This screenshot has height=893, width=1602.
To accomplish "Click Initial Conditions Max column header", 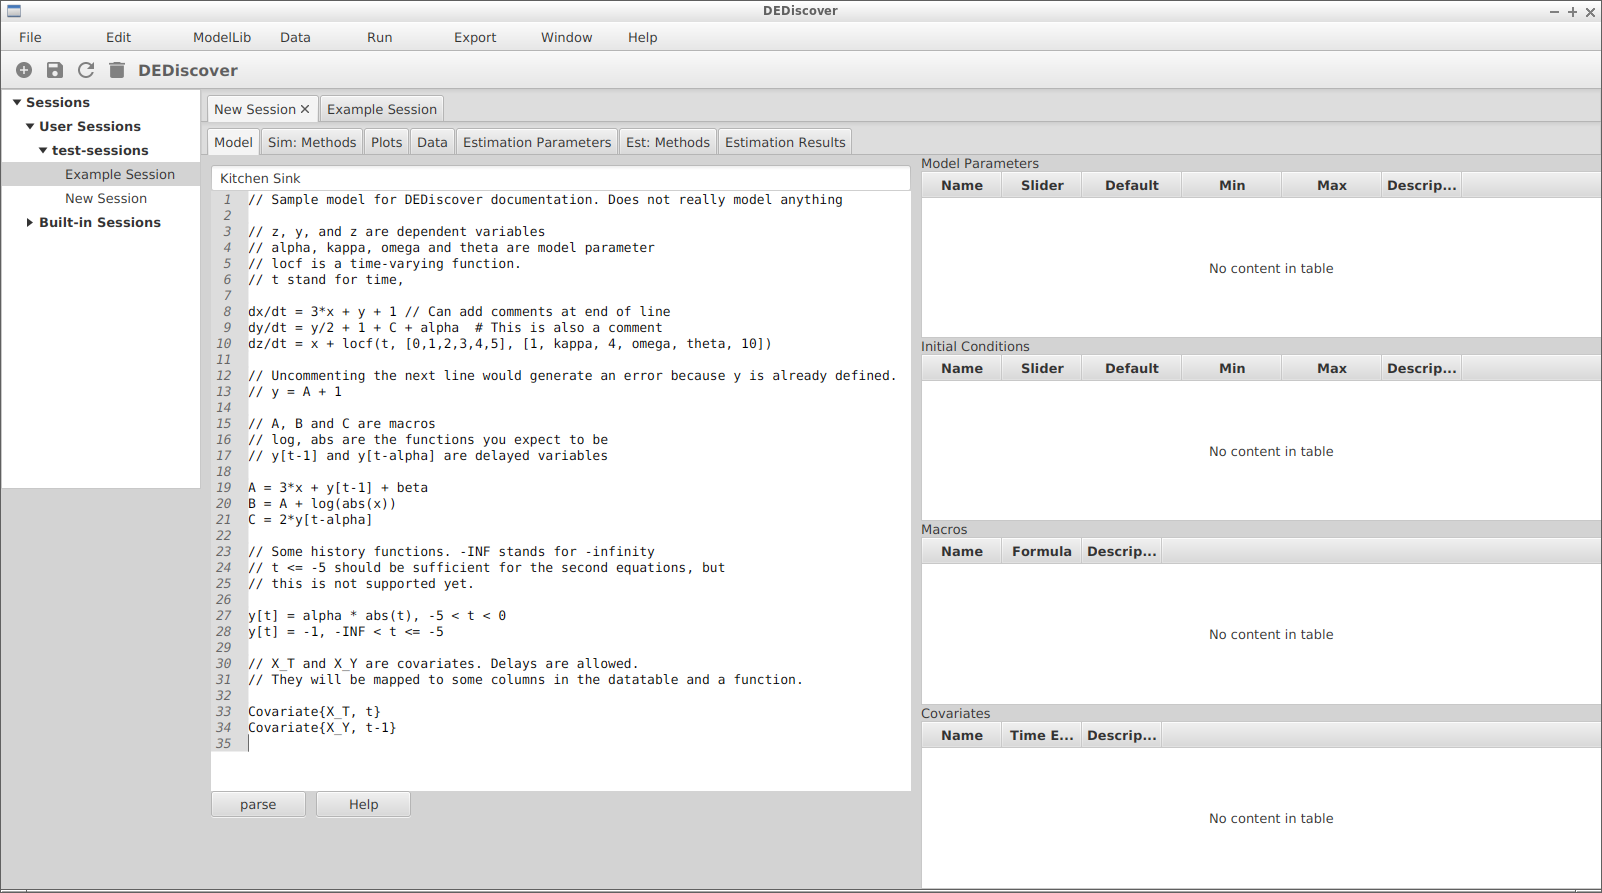I will [1332, 368].
